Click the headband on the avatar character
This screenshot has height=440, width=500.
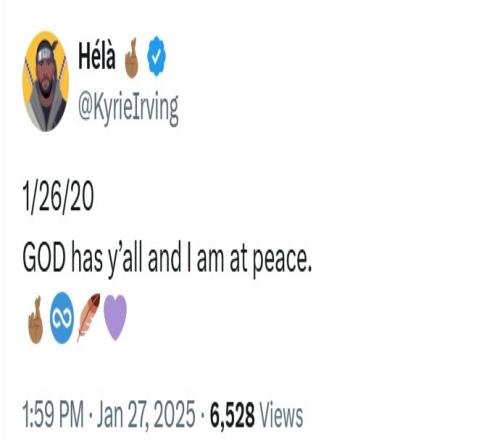46,53
